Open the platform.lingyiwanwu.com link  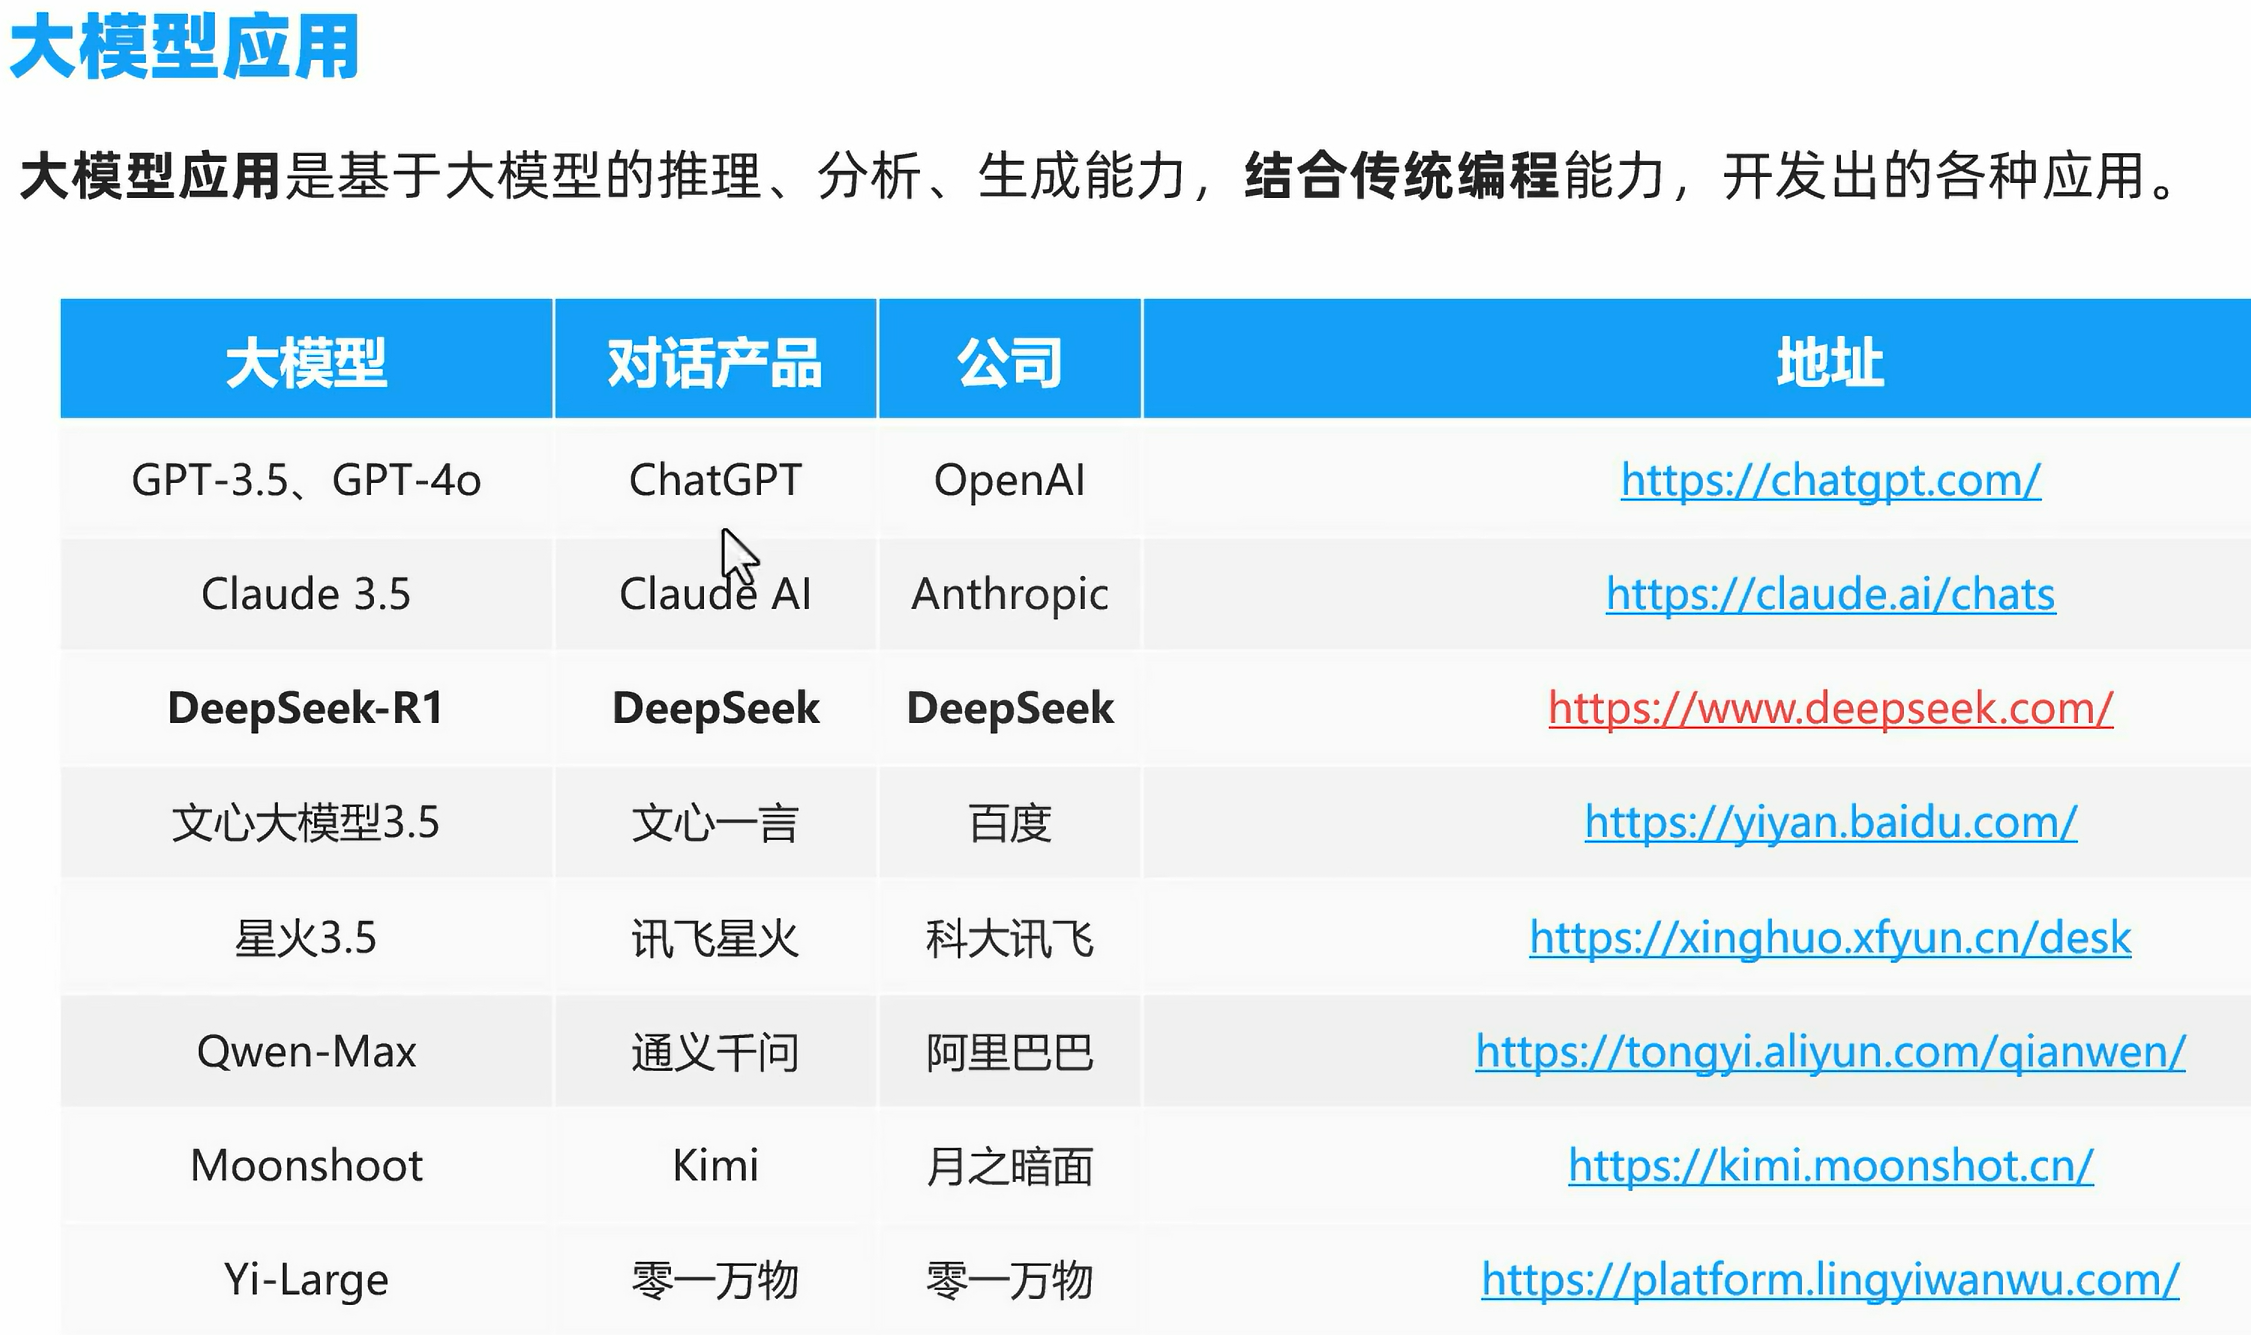pyautogui.click(x=1830, y=1280)
